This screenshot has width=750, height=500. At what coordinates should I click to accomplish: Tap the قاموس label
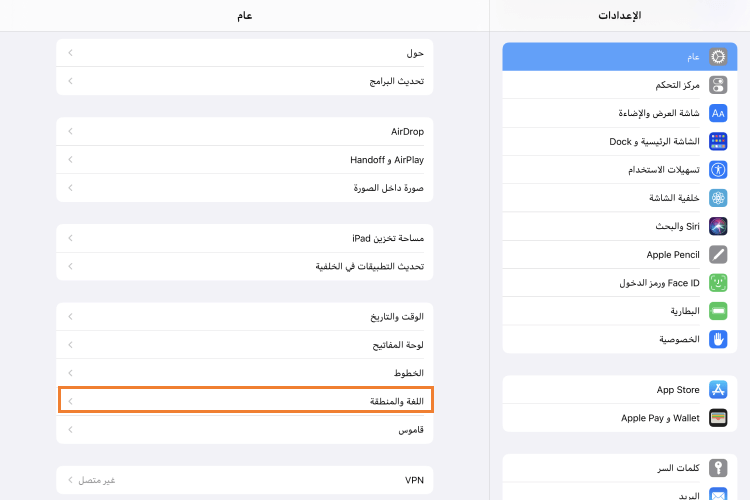click(411, 430)
